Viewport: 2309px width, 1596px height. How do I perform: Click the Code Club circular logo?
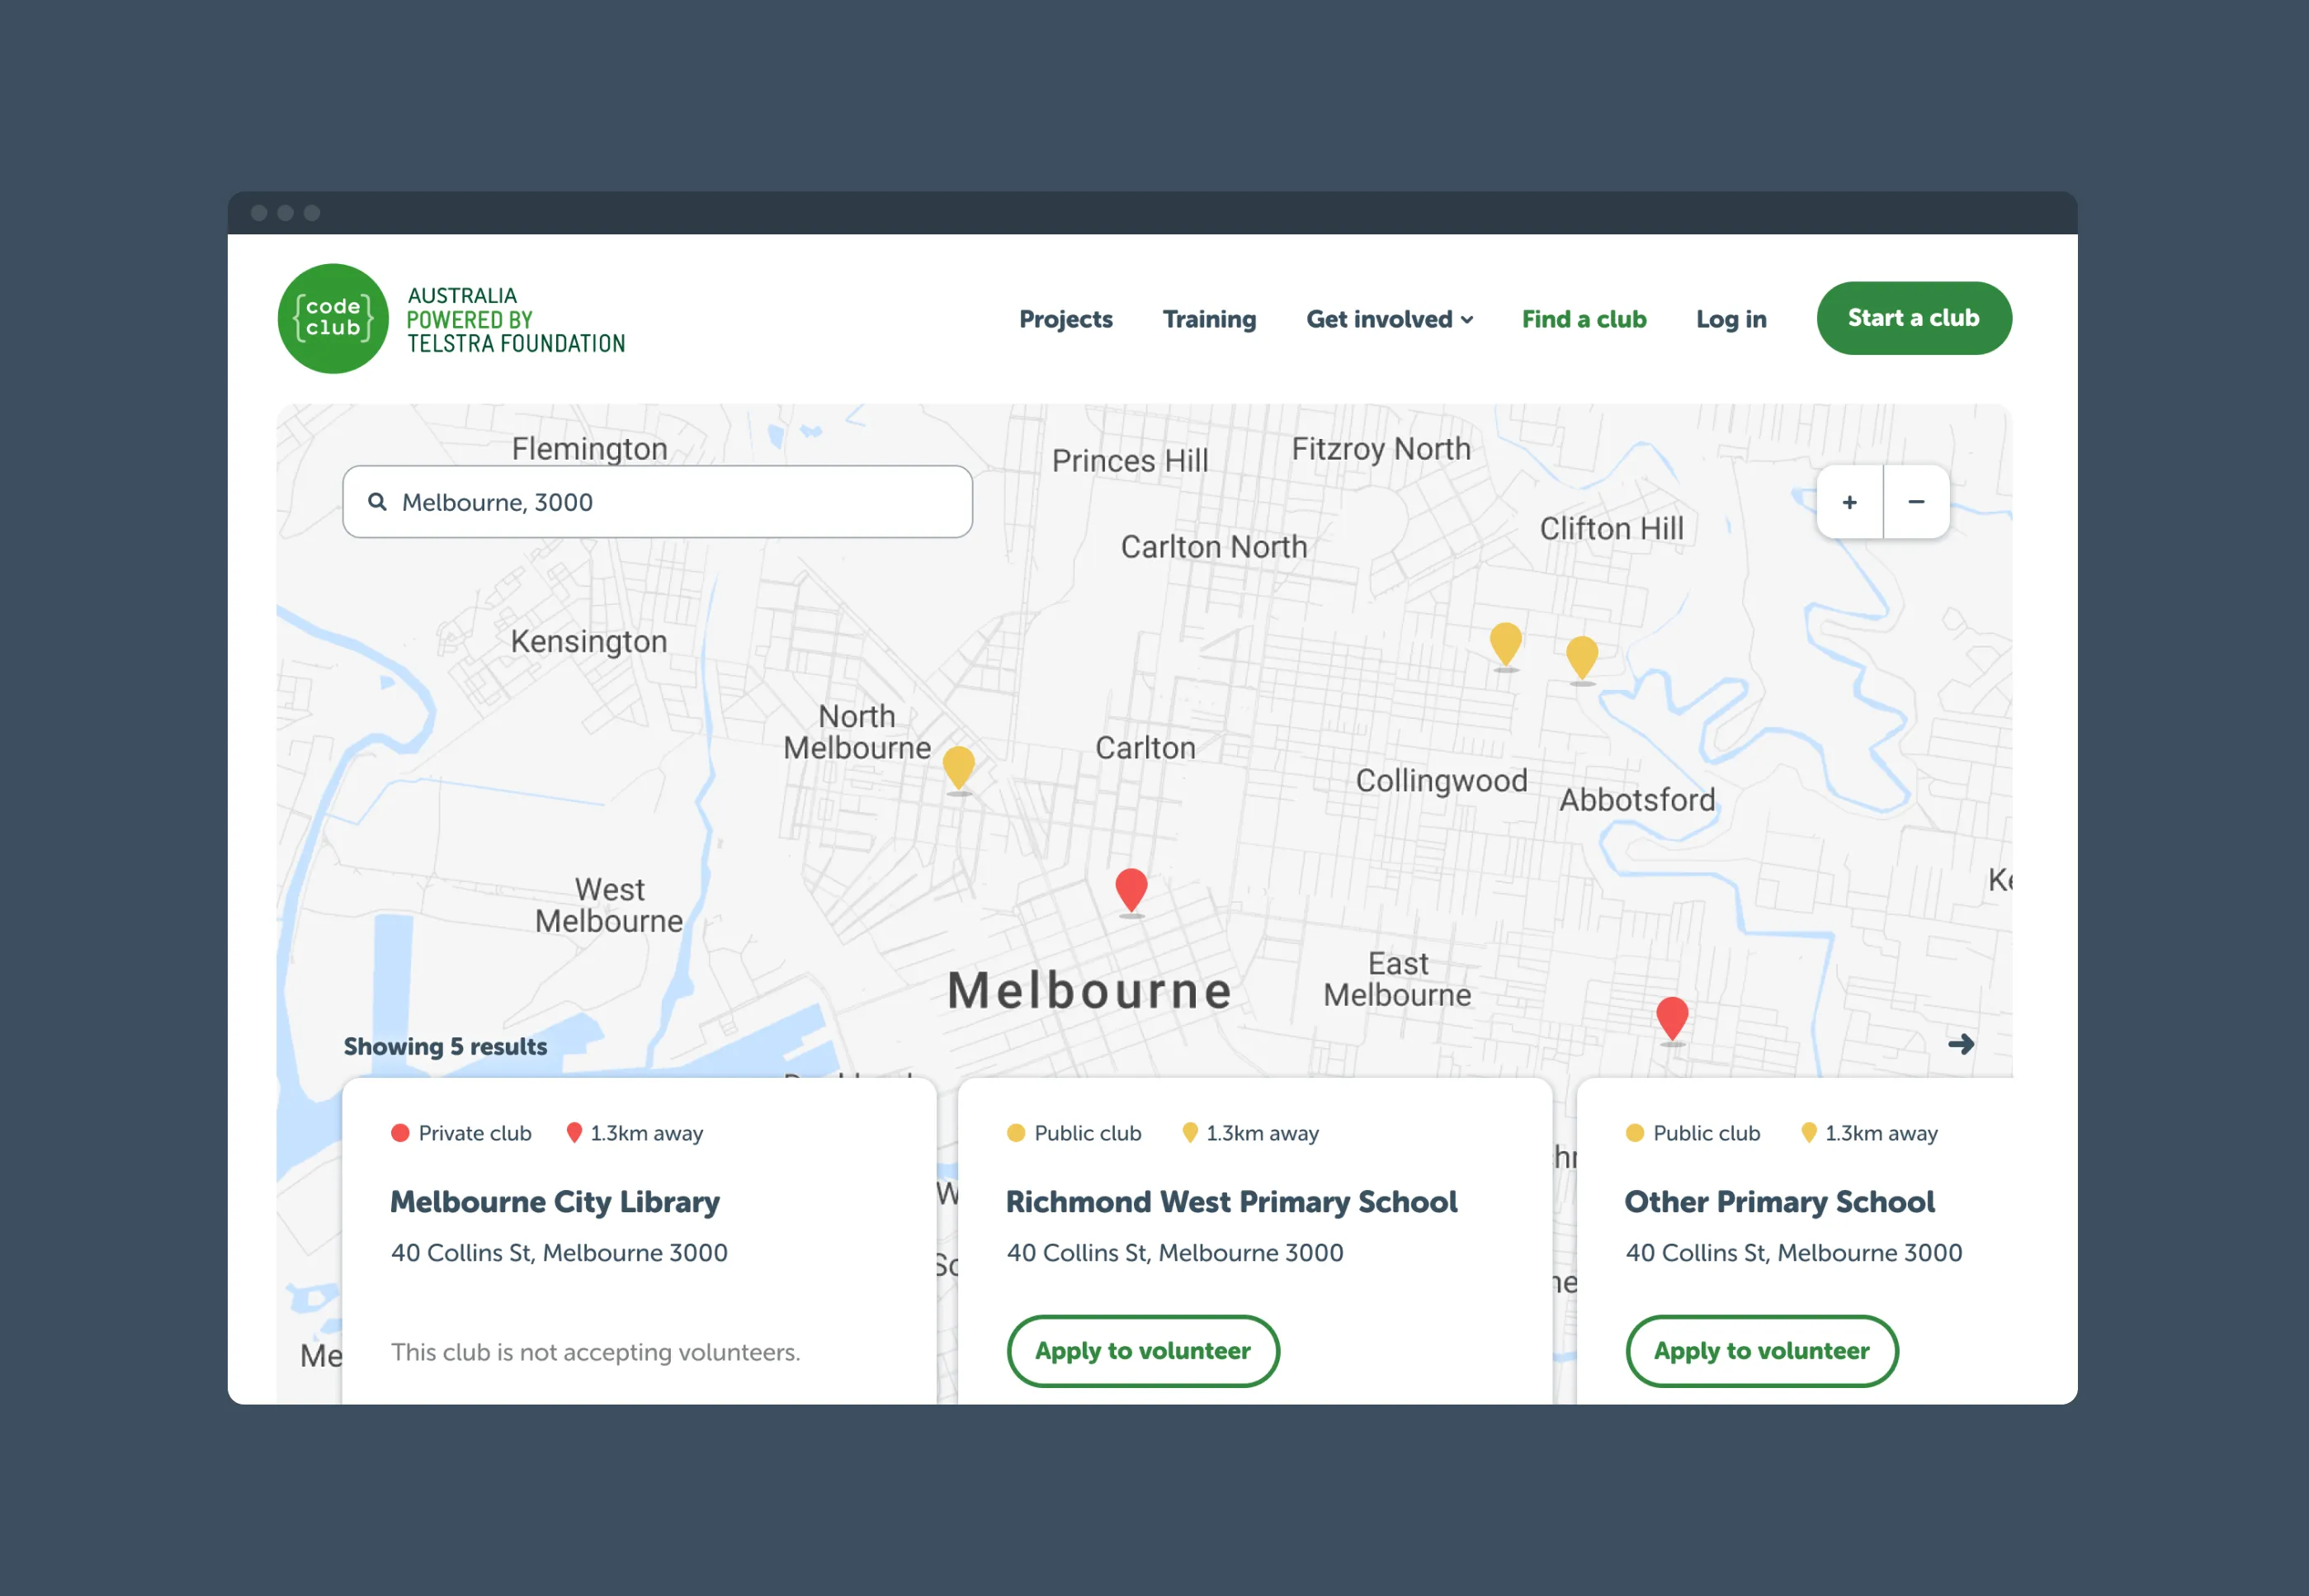[x=333, y=318]
